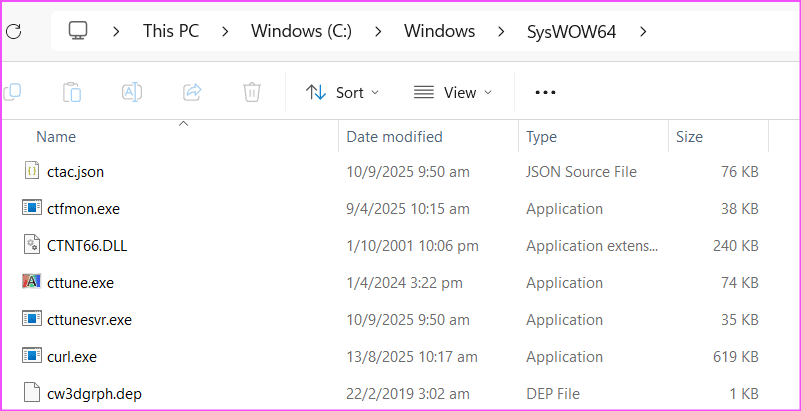Click the 240 KB size cell
This screenshot has width=801, height=411.
click(x=736, y=246)
